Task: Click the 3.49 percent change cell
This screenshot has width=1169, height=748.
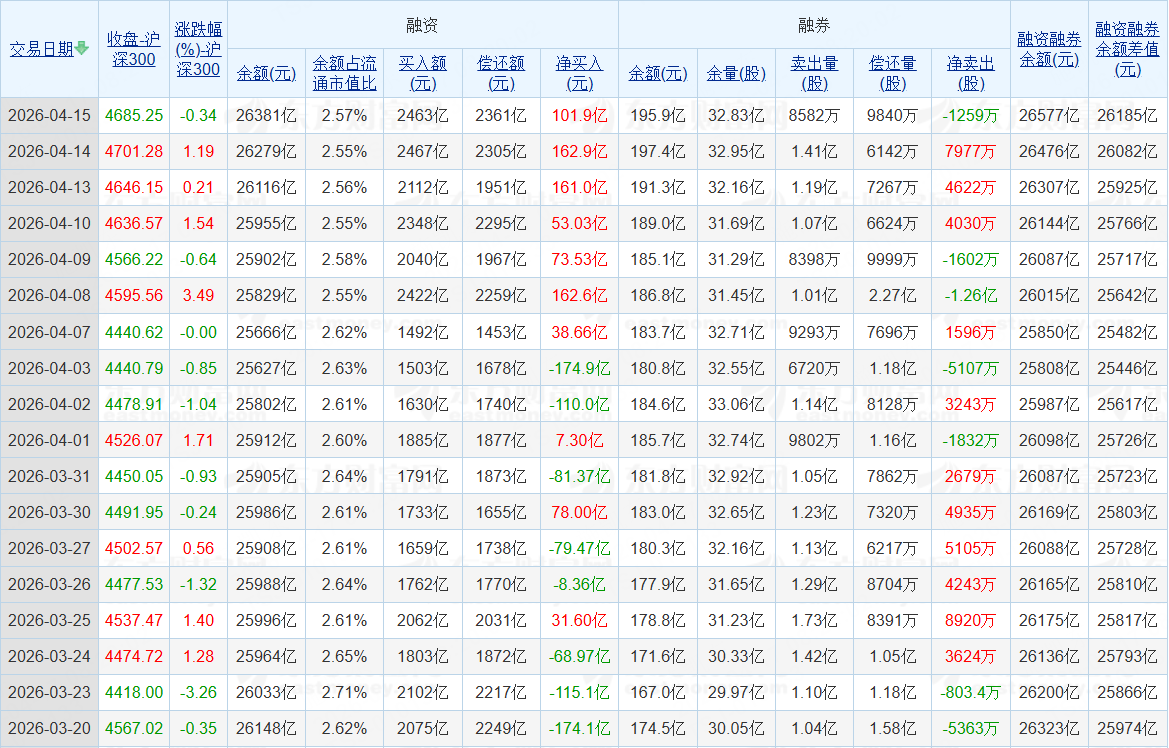Action: pyautogui.click(x=198, y=295)
